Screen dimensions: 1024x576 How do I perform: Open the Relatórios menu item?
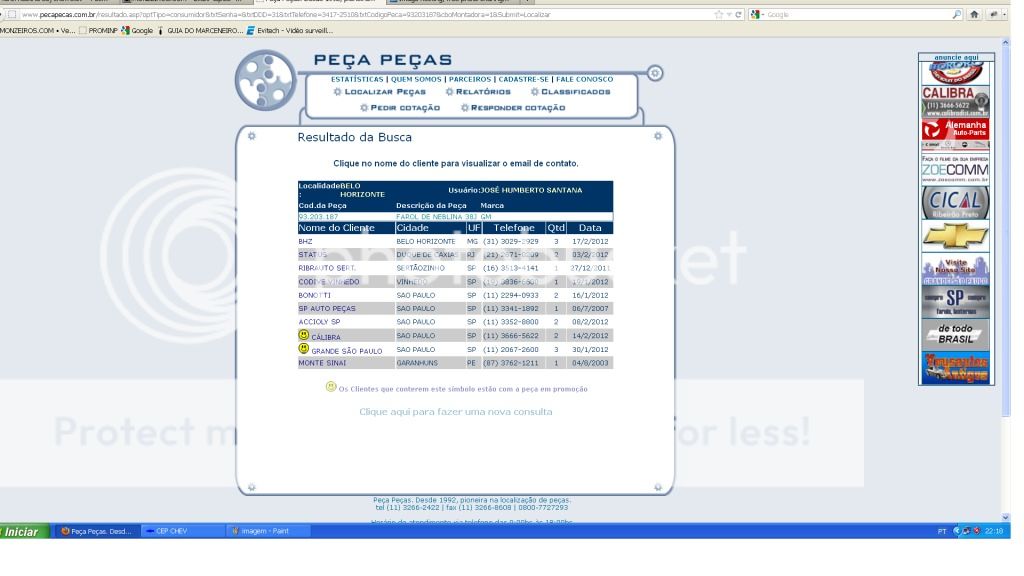(478, 92)
